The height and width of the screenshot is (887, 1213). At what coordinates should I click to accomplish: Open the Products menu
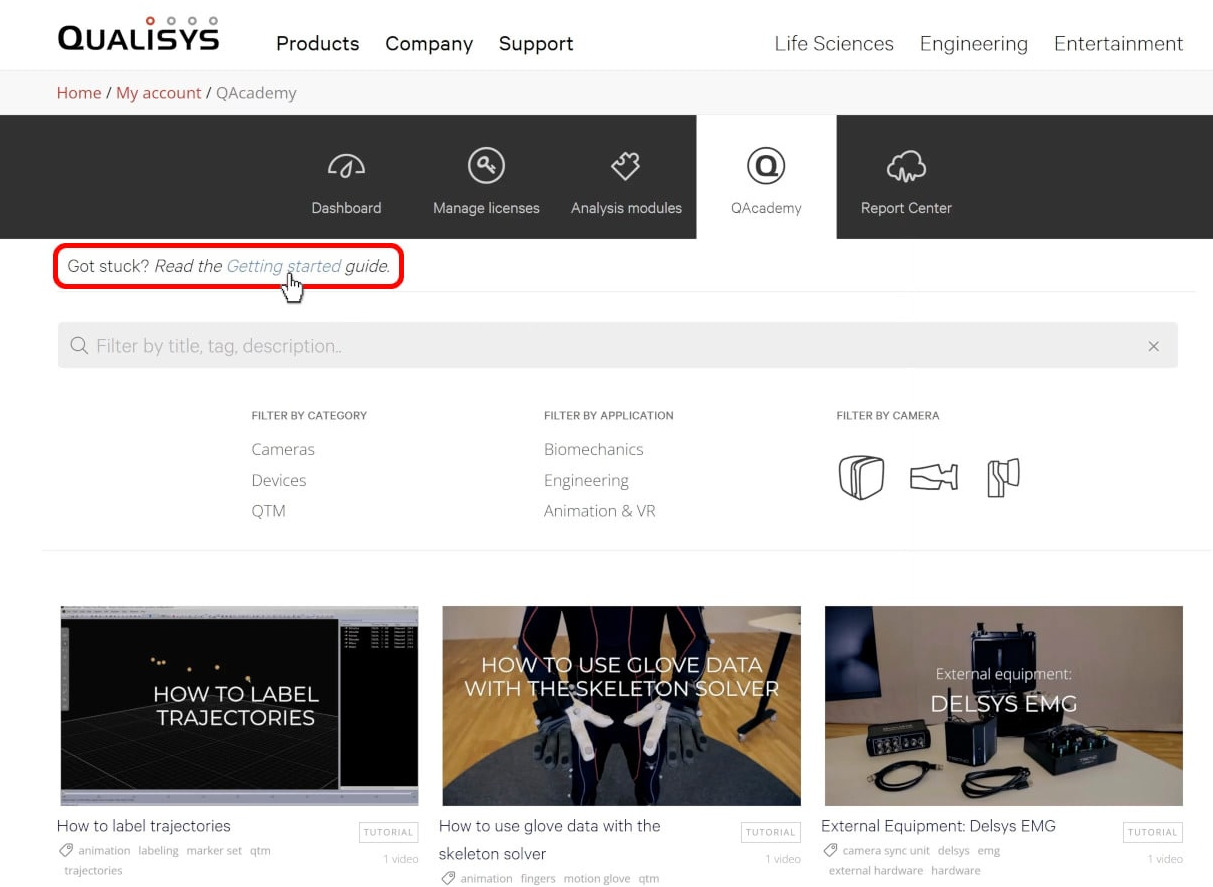tap(317, 44)
